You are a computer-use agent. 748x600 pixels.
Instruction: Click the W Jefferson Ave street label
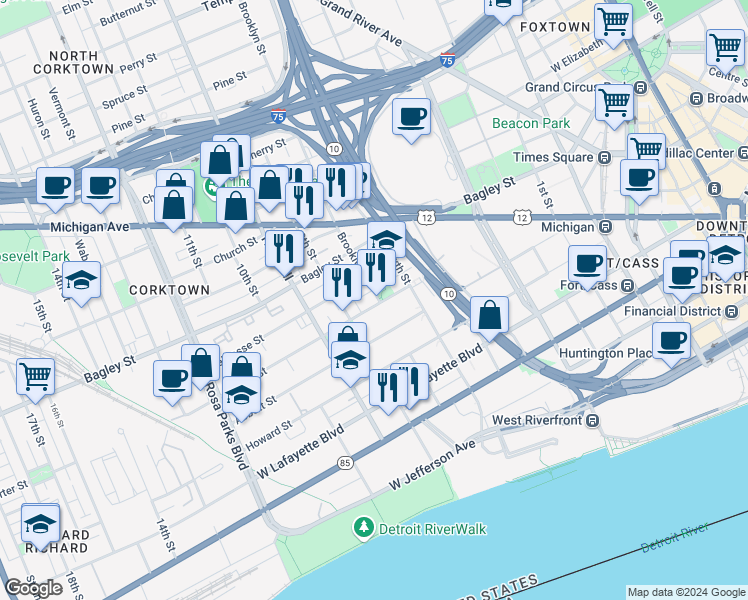click(x=432, y=465)
